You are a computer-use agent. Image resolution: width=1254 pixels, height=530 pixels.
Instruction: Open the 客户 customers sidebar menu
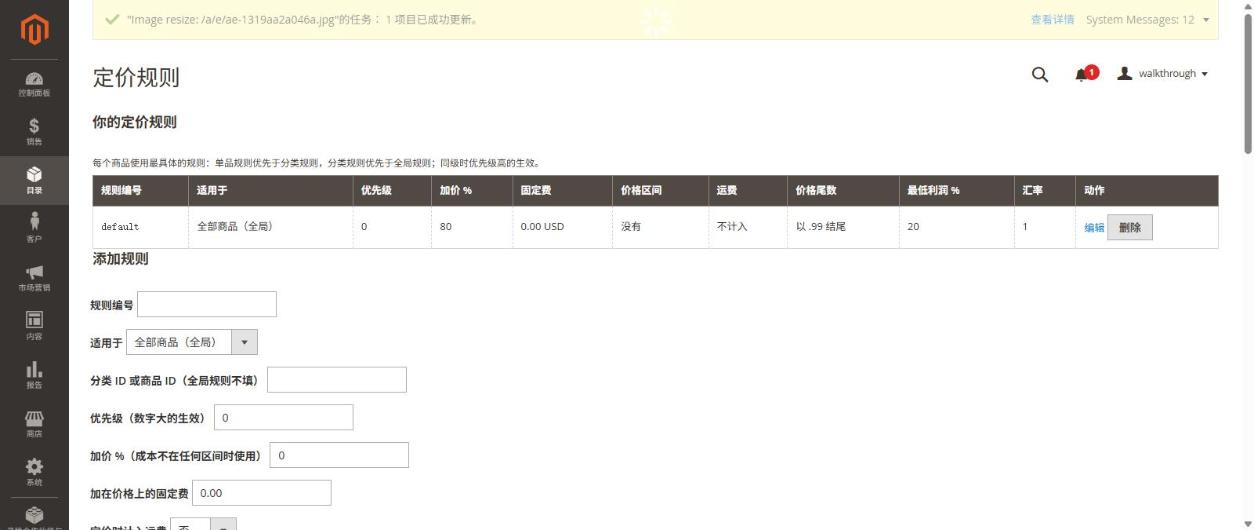point(34,228)
